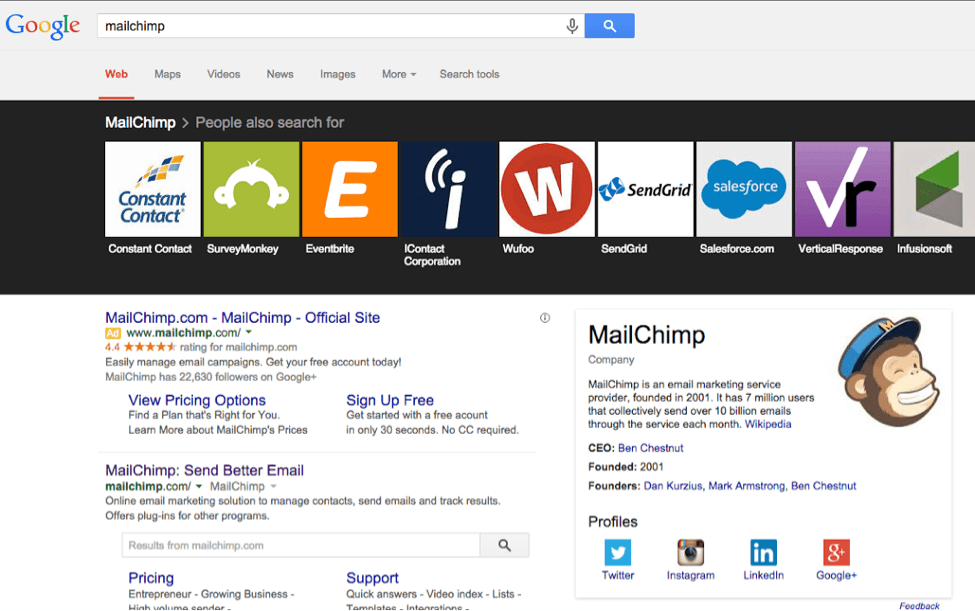Click the VerticalResponse caption text
975x611 pixels.
pos(841,249)
